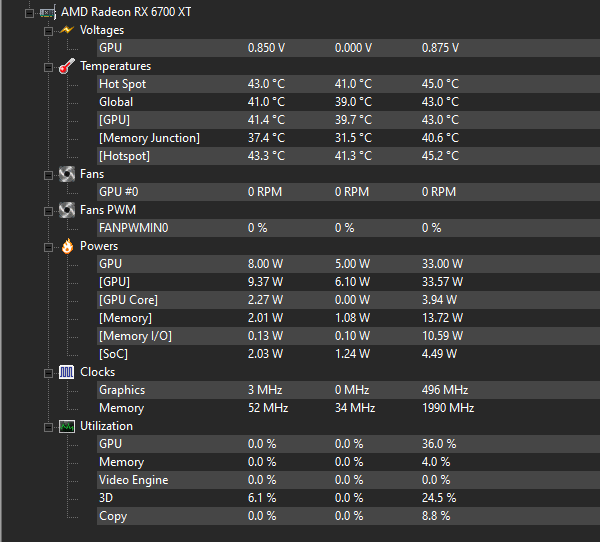The image size is (601, 542).
Task: Select the Fans PWM category label
Action: pos(108,210)
